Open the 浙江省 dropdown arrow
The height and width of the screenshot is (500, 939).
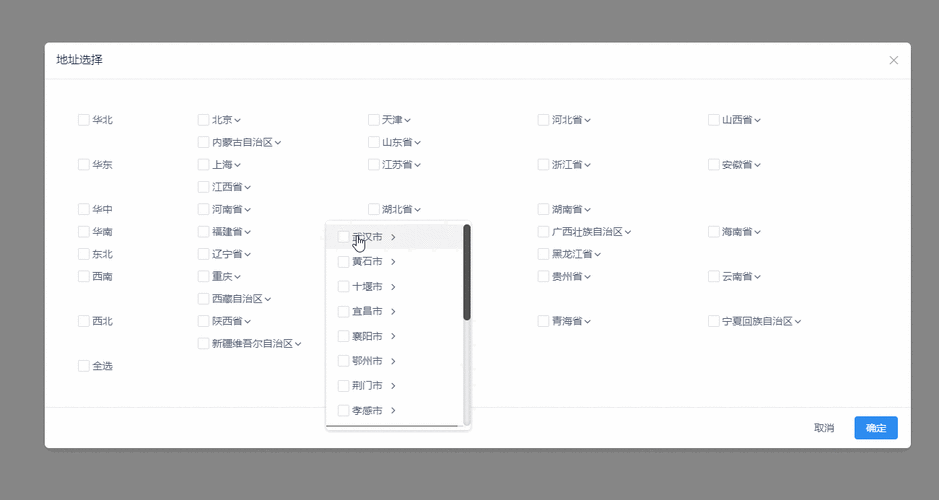(587, 165)
